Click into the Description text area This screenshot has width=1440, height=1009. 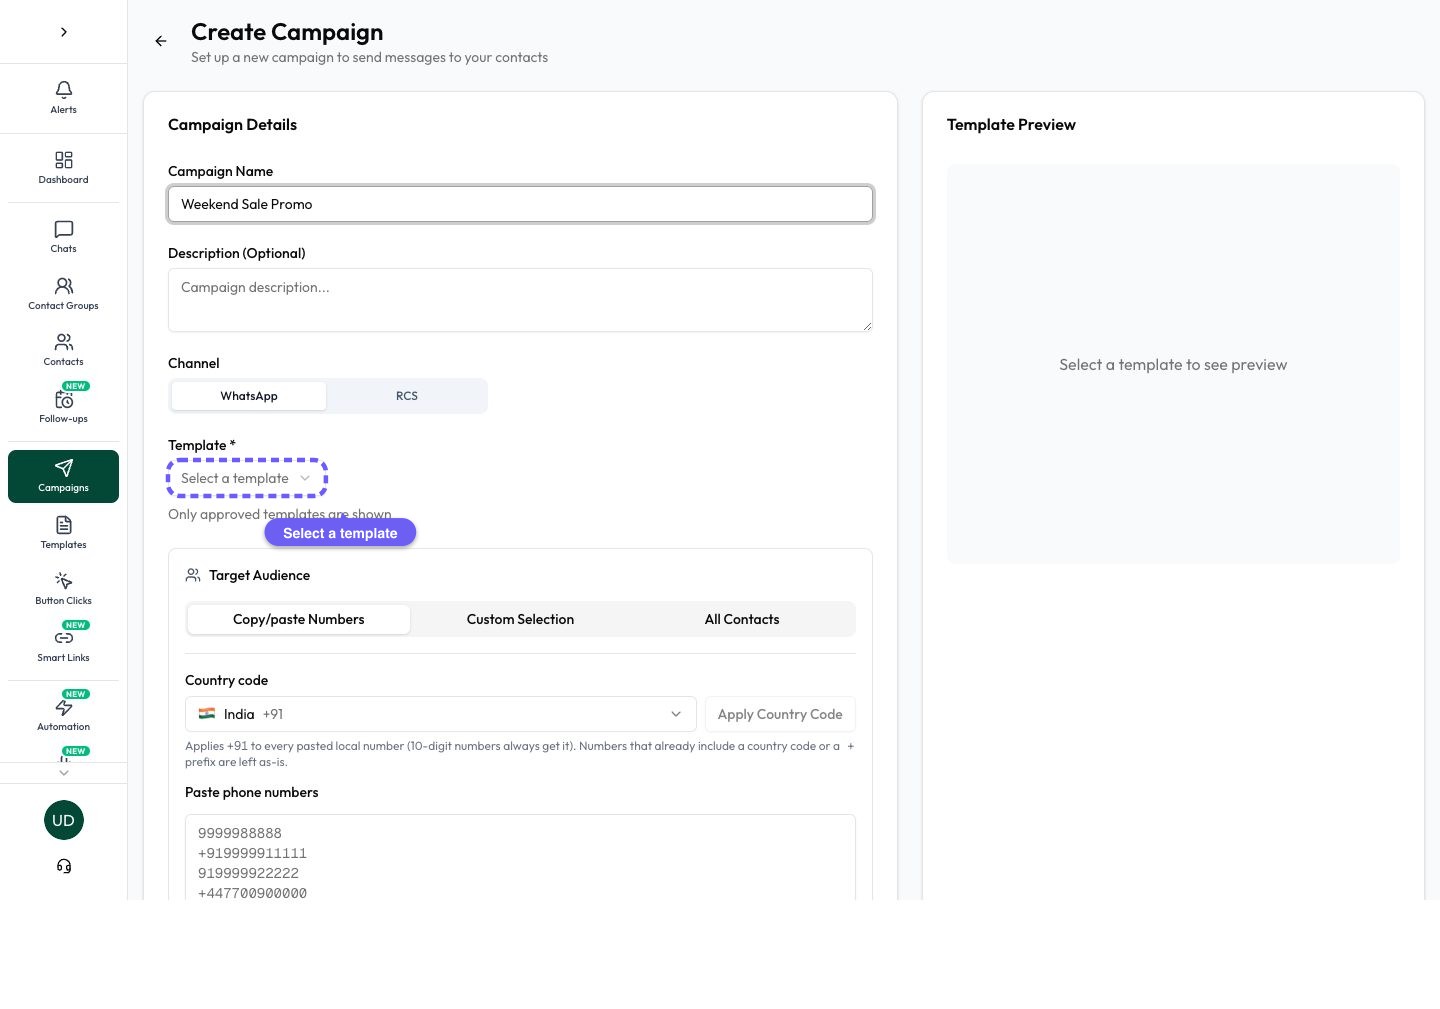click(x=520, y=300)
